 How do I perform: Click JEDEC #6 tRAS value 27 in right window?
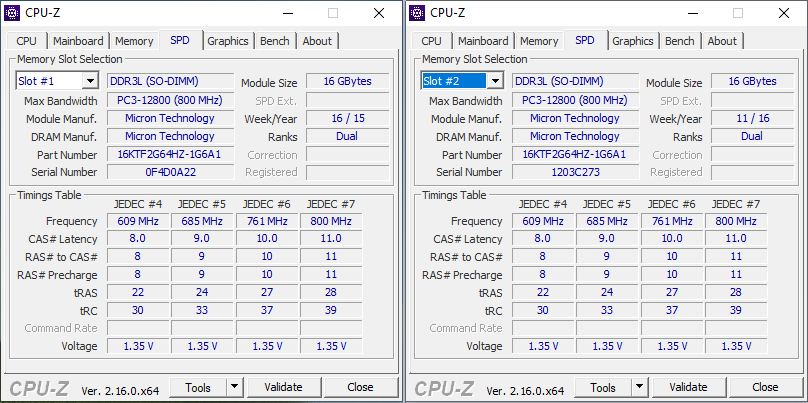click(672, 292)
